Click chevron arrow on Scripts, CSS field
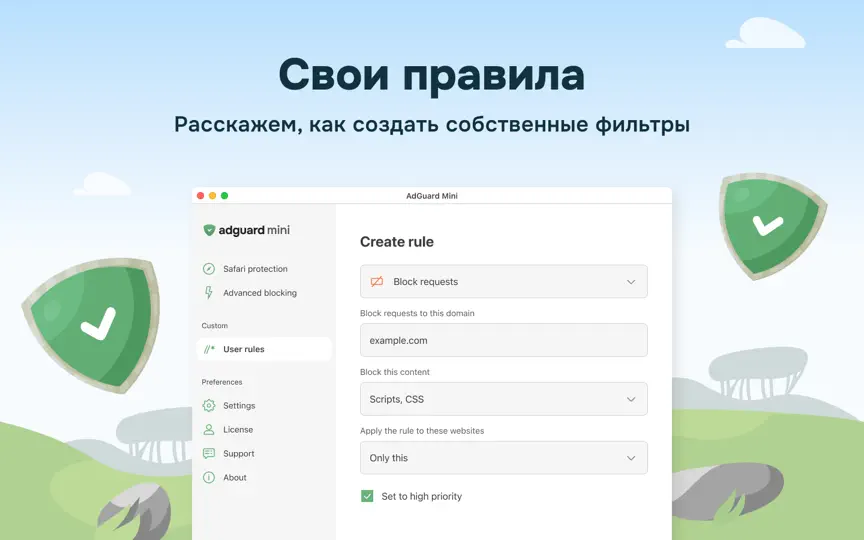The width and height of the screenshot is (864, 540). tap(631, 399)
